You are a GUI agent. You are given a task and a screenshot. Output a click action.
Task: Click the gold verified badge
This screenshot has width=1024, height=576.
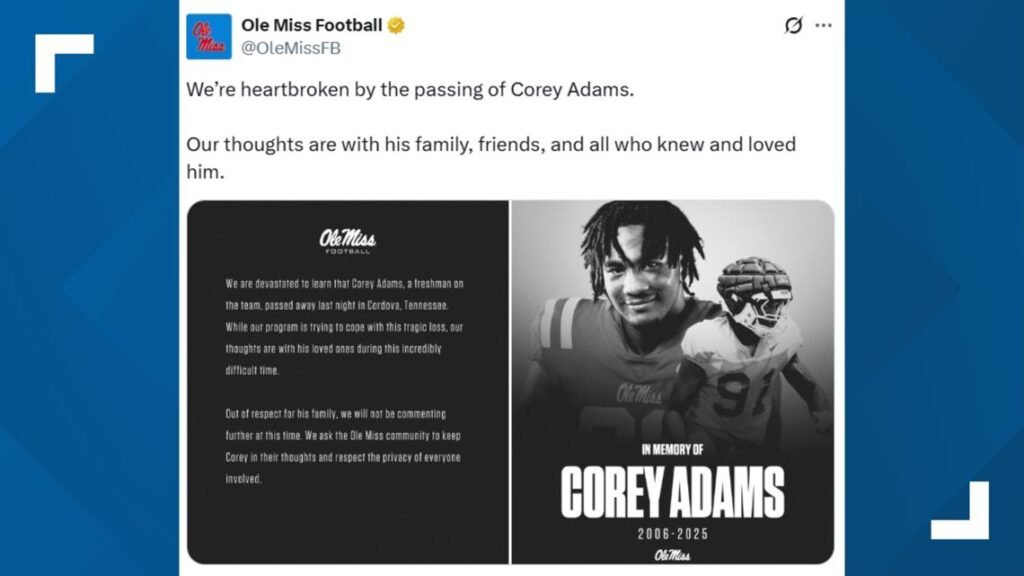tap(396, 25)
